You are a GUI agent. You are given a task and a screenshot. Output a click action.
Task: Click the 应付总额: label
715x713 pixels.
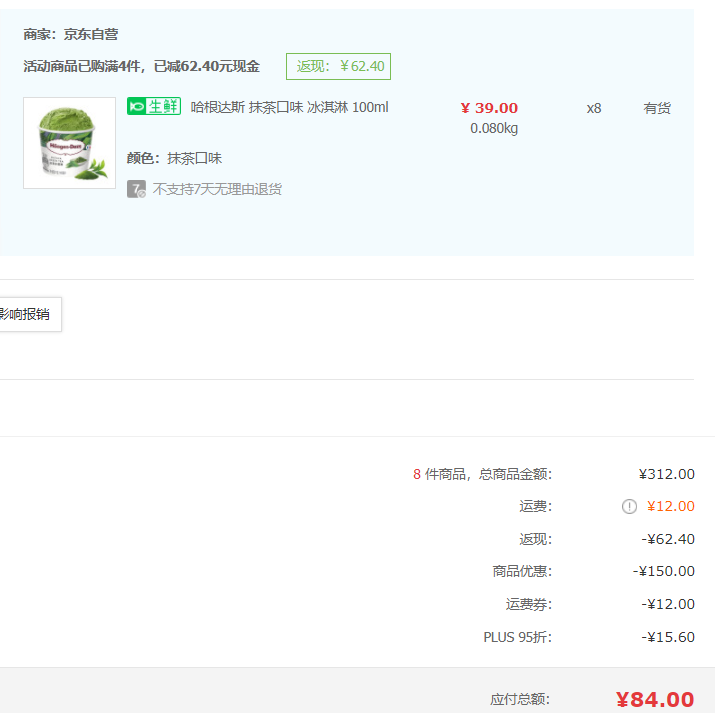(520, 699)
